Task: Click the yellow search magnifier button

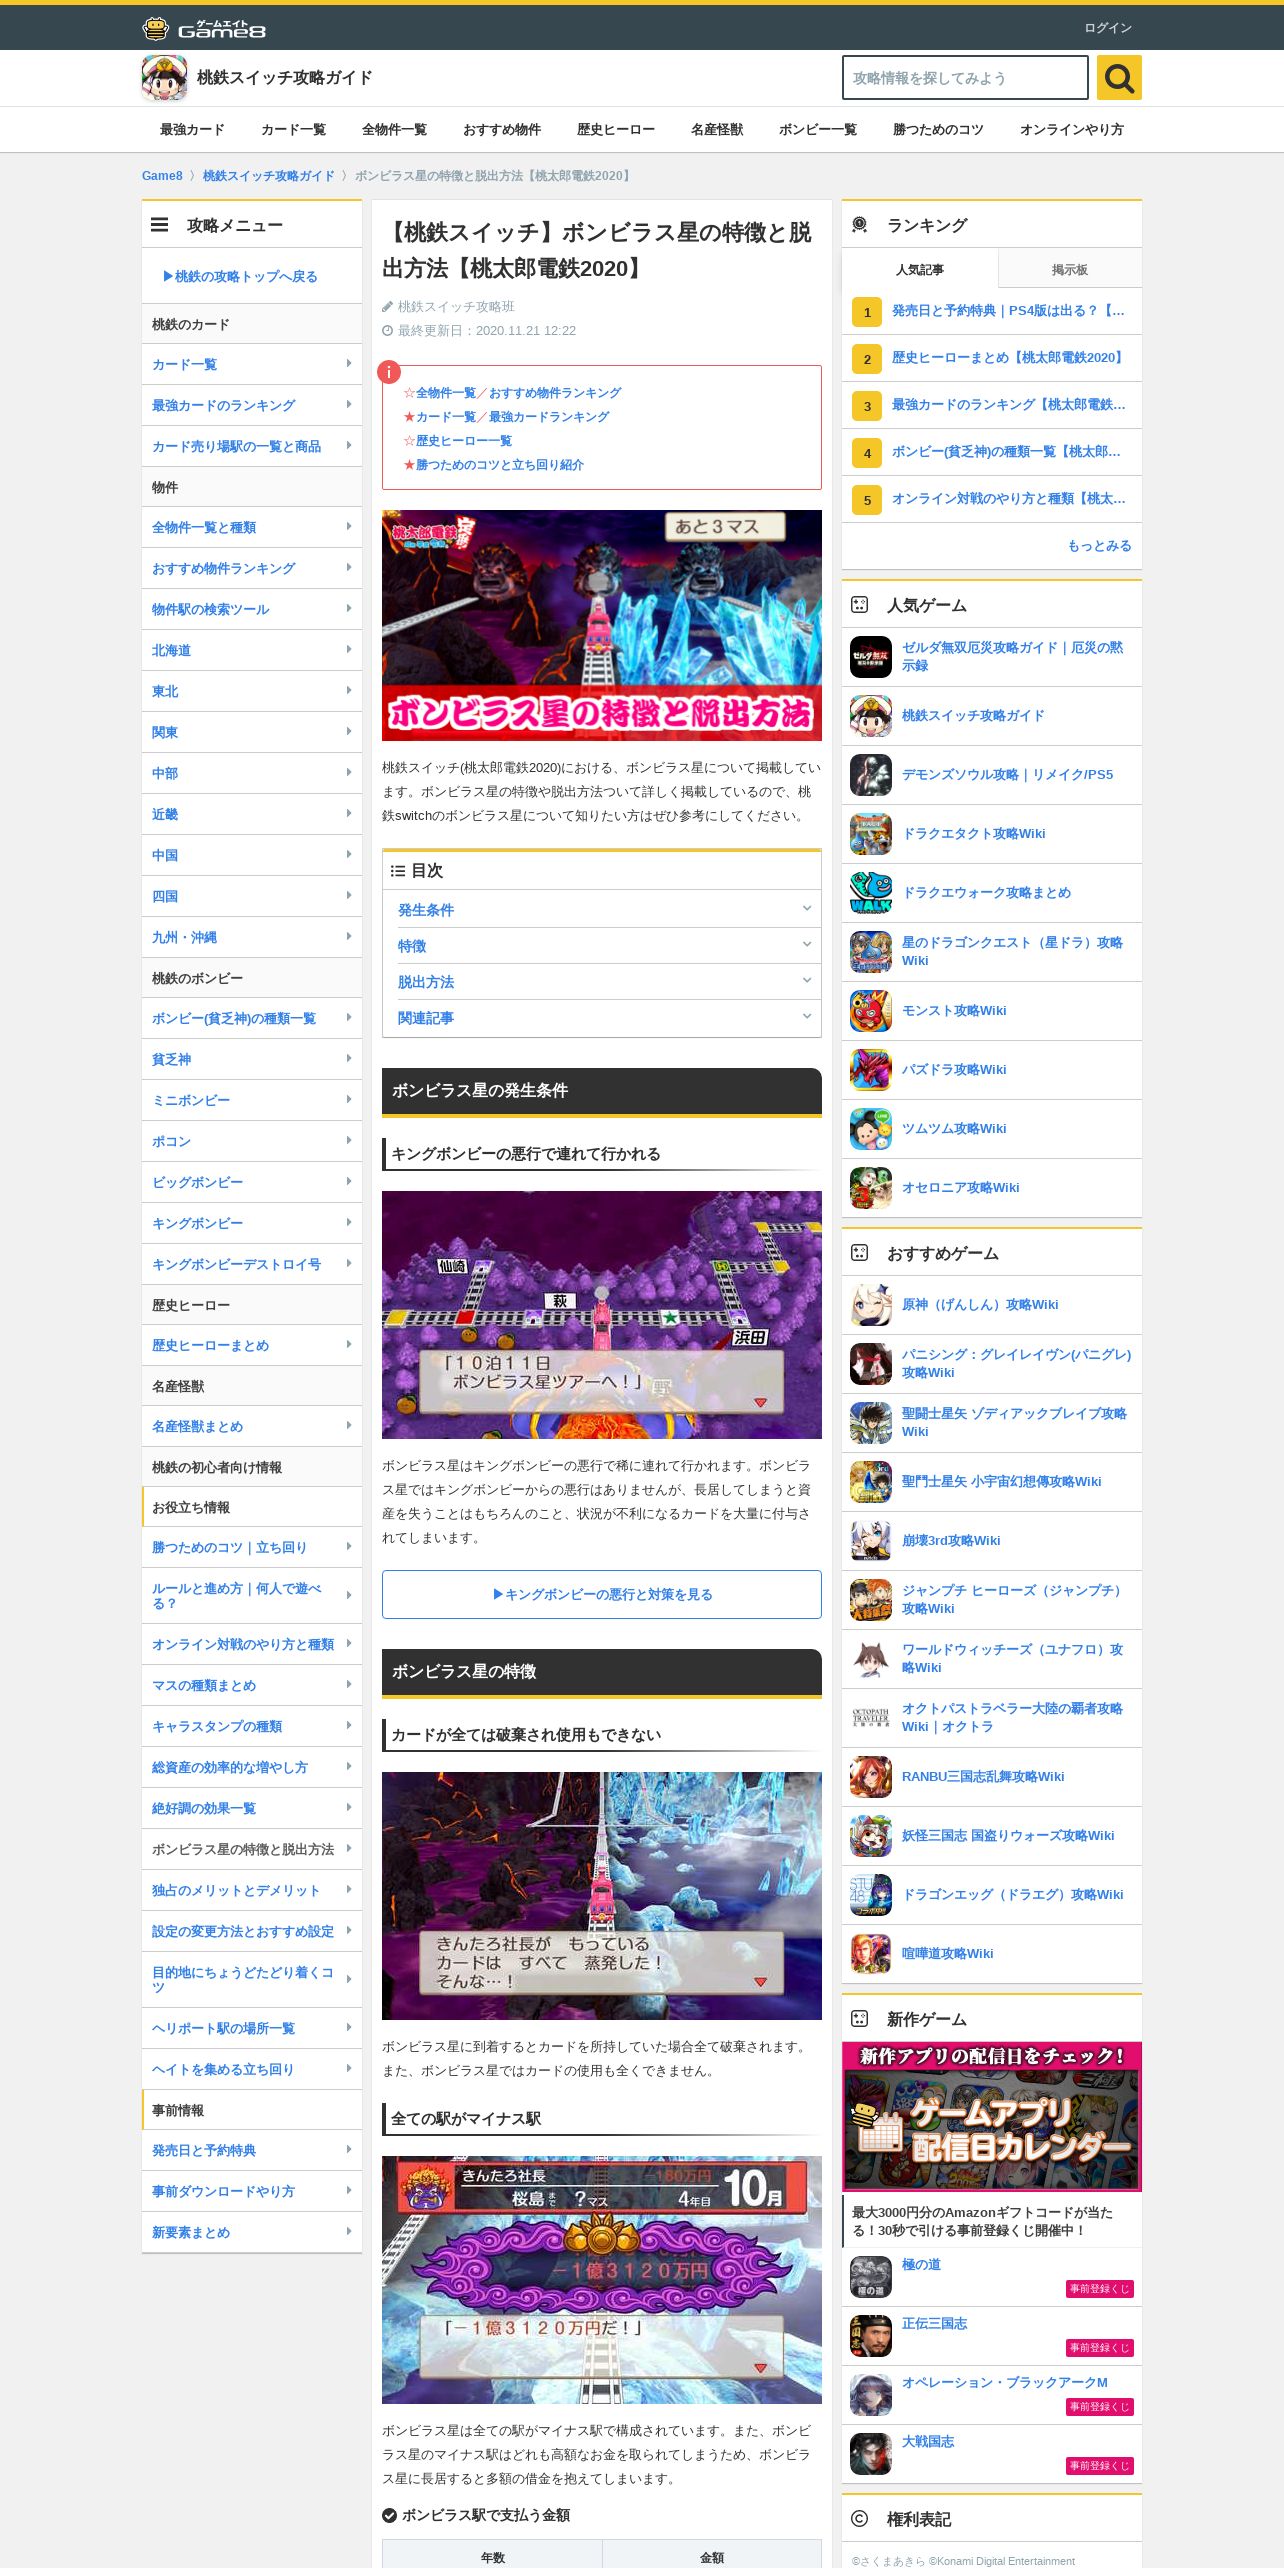Action: point(1119,77)
